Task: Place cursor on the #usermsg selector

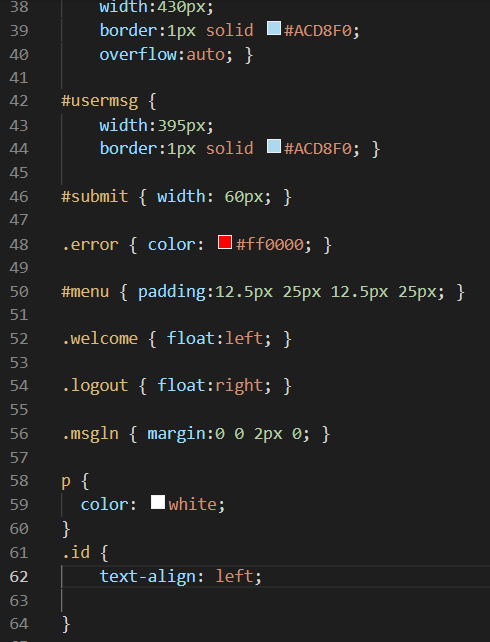Action: coord(99,101)
